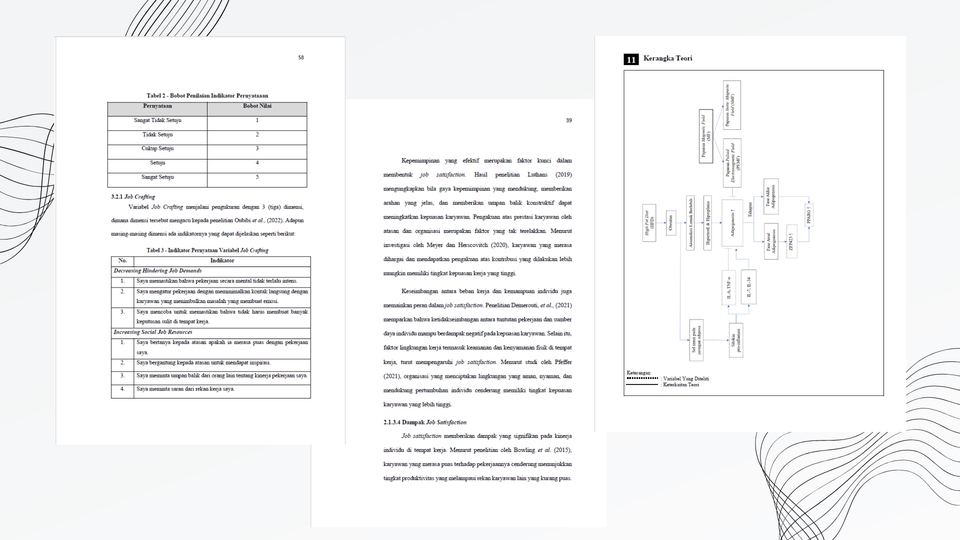Click the 'High Fat Diet (HFD)' diagram box
This screenshot has height=540, width=960.
(x=649, y=222)
